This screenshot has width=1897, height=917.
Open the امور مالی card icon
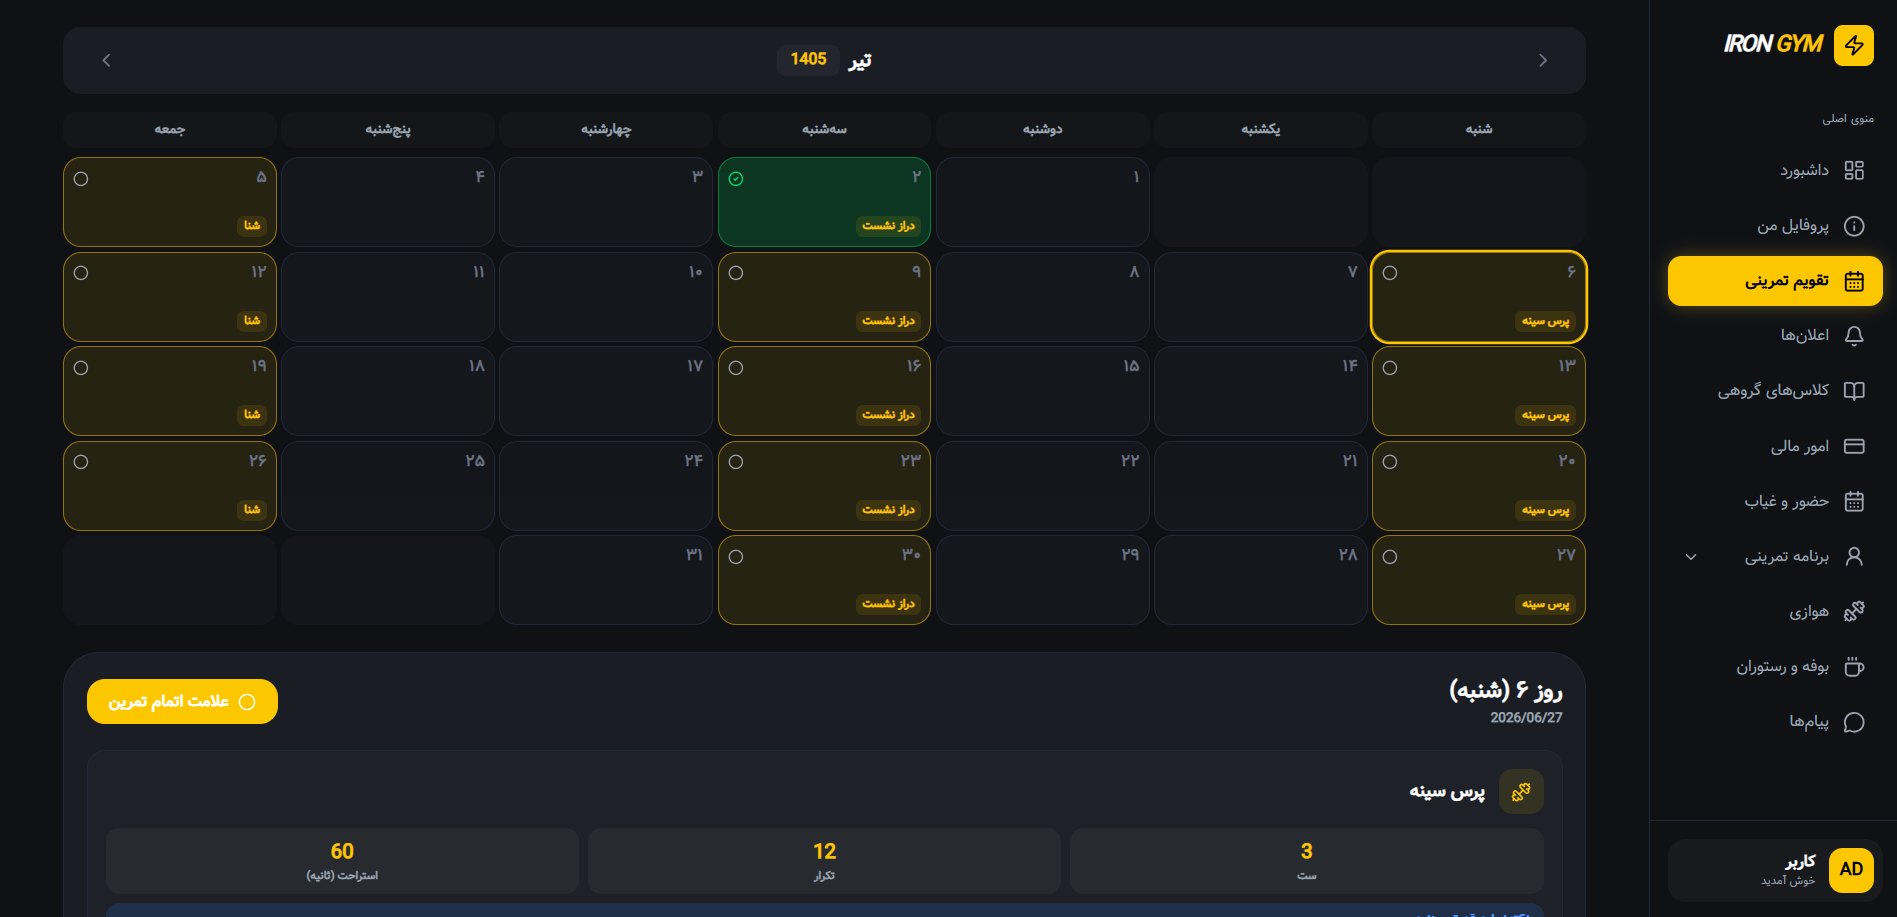click(1854, 446)
